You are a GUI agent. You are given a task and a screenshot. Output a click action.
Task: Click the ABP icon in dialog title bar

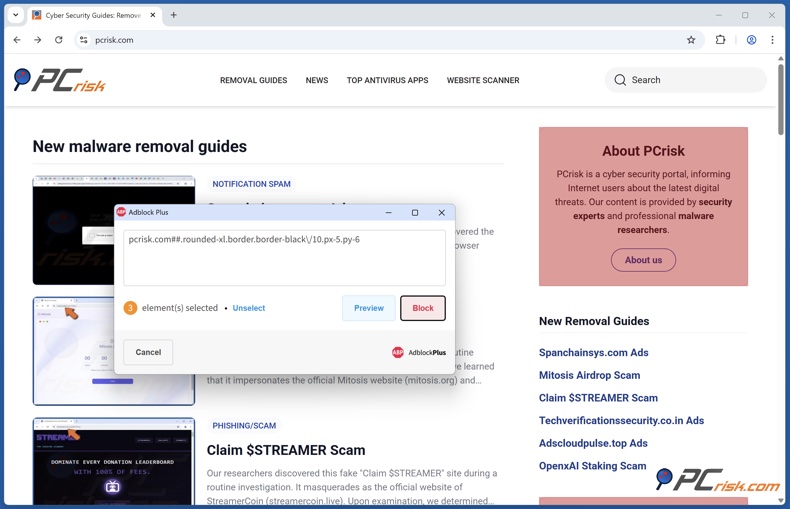(x=121, y=212)
